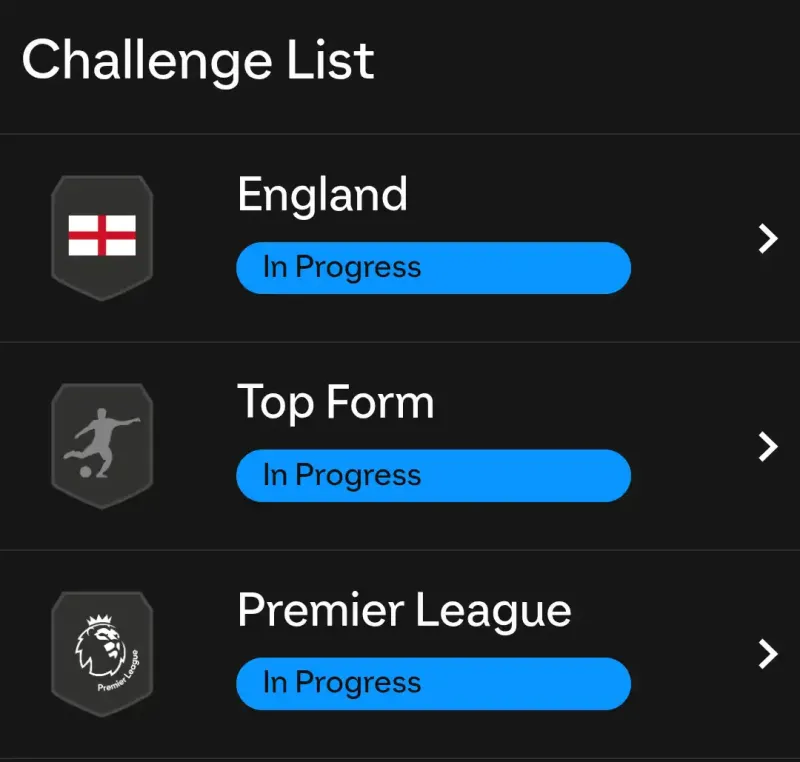Expand the Premier League challenge chevron

[x=766, y=655]
